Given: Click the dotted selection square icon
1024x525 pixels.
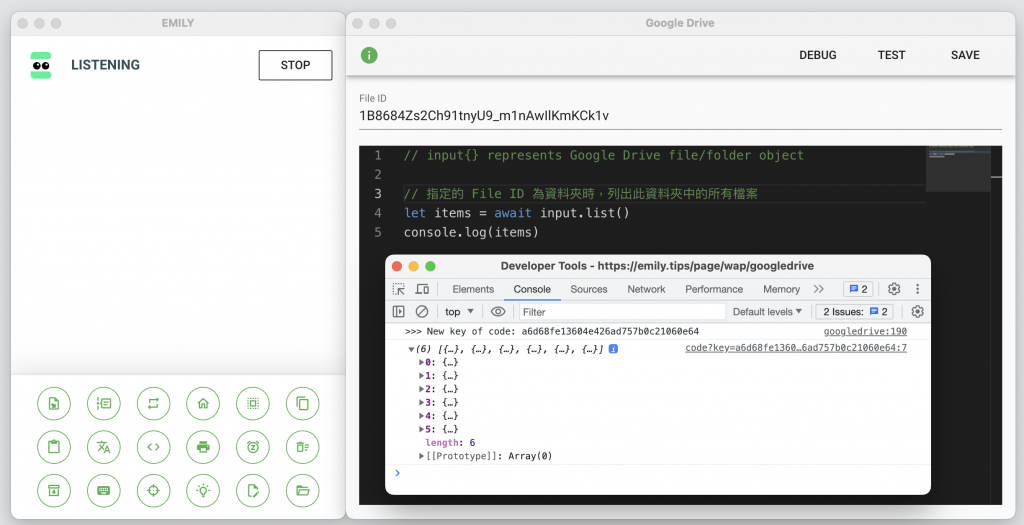Looking at the screenshot, I should pos(253,404).
